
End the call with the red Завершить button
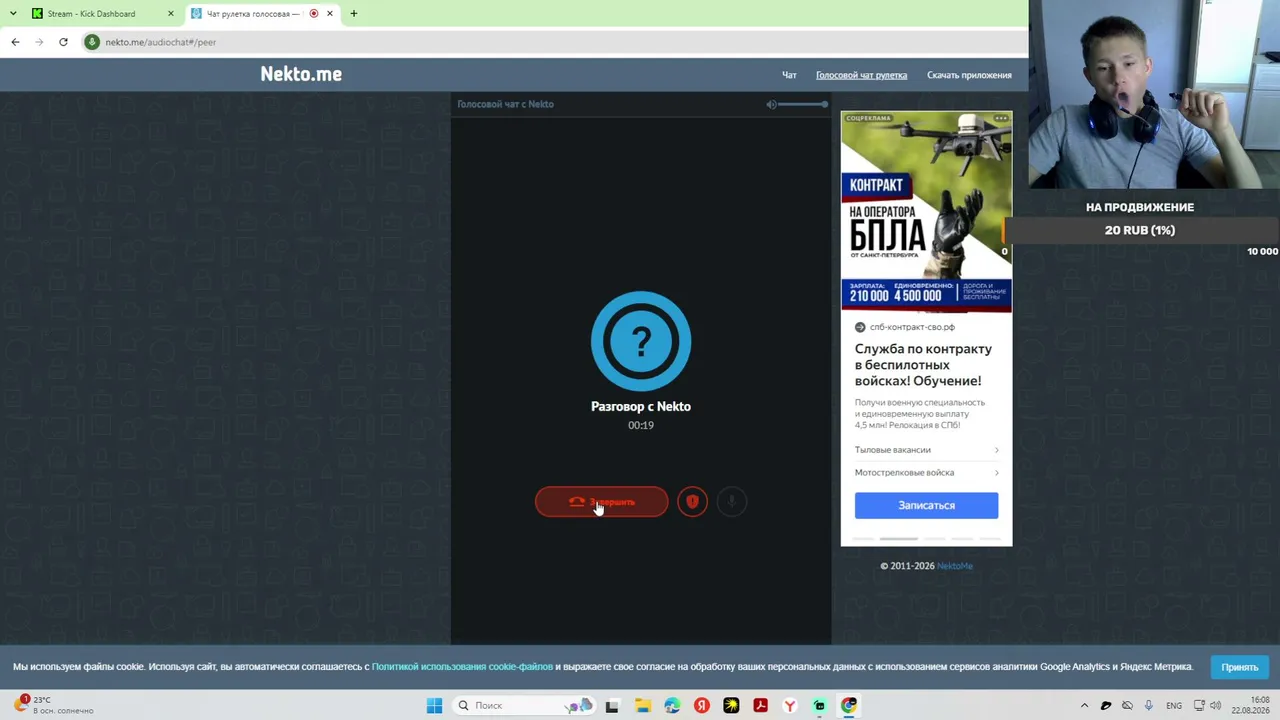click(601, 502)
